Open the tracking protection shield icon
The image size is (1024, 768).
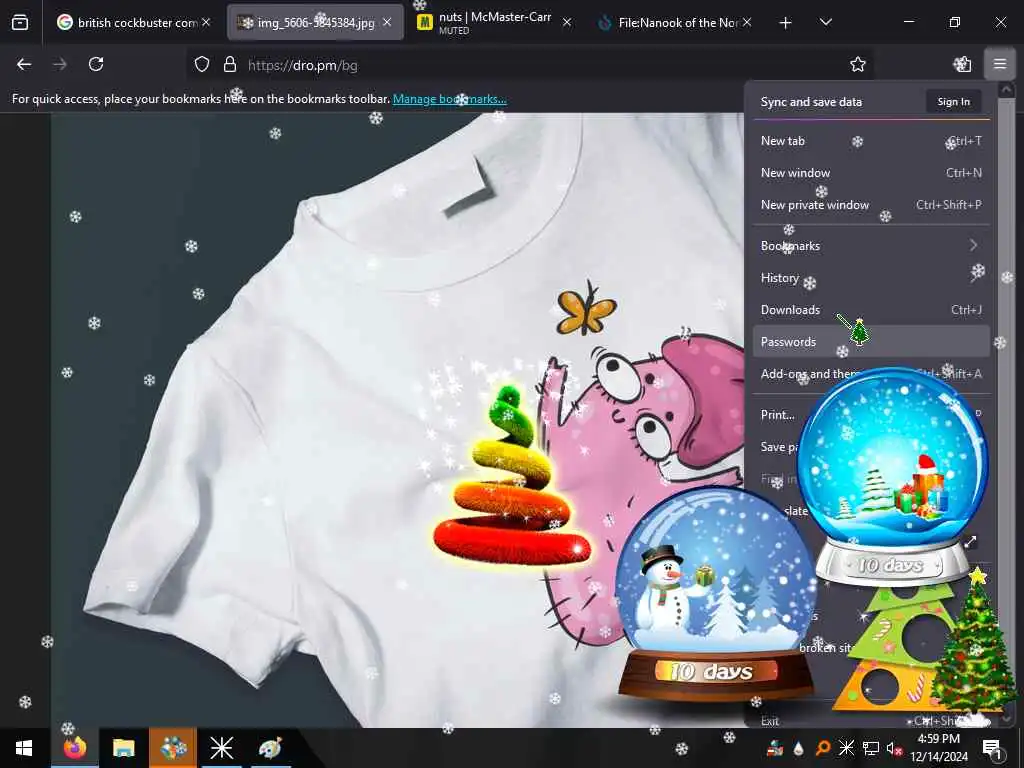tap(202, 64)
